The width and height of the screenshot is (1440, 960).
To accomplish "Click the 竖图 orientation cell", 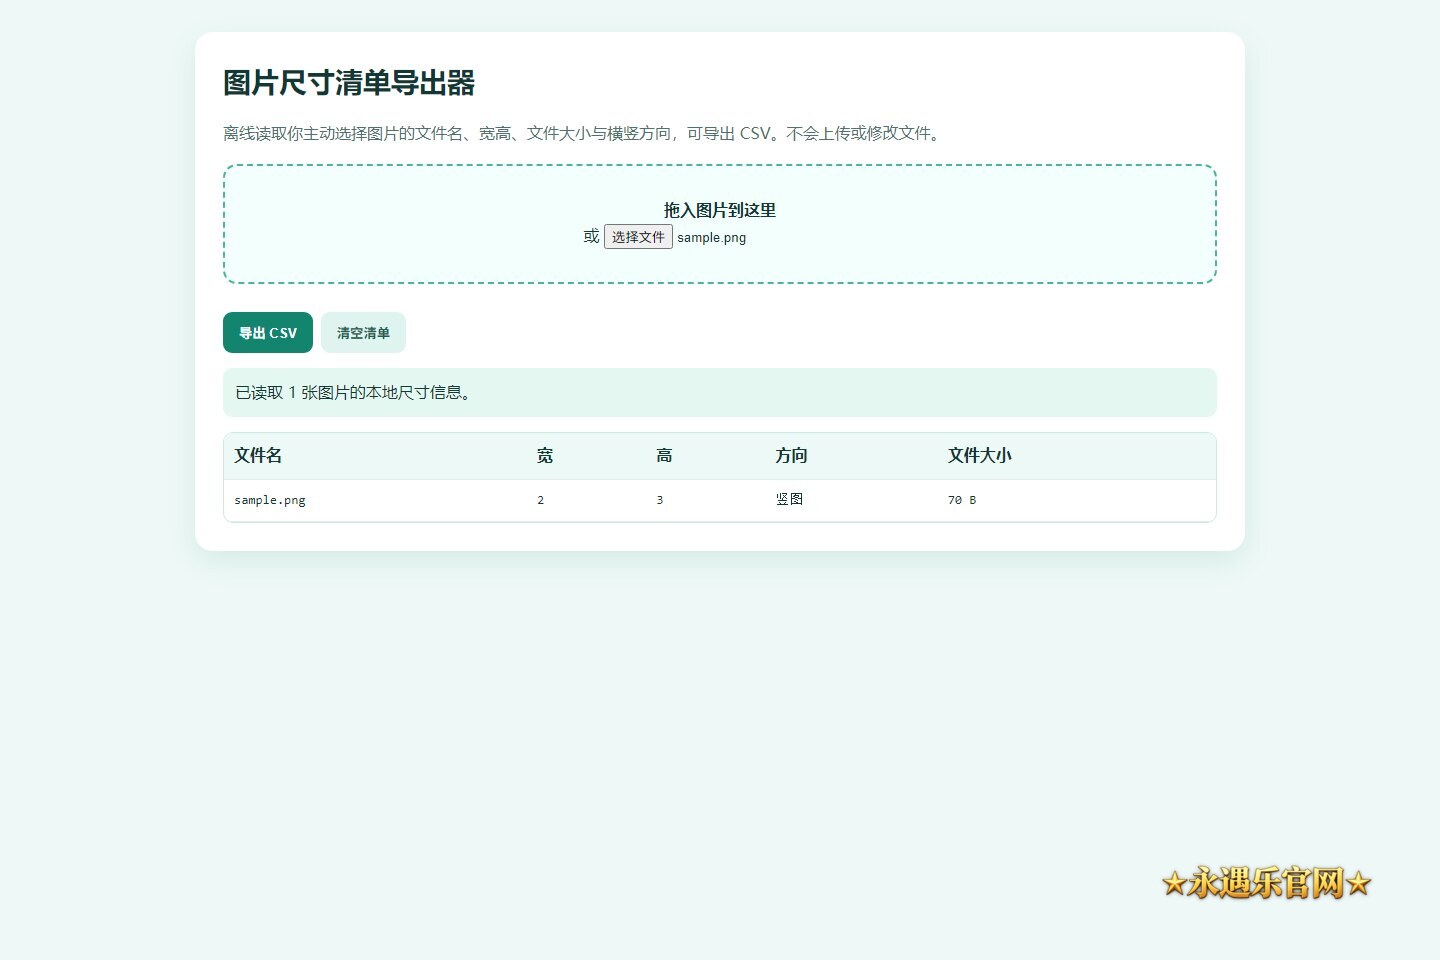I will pos(790,499).
